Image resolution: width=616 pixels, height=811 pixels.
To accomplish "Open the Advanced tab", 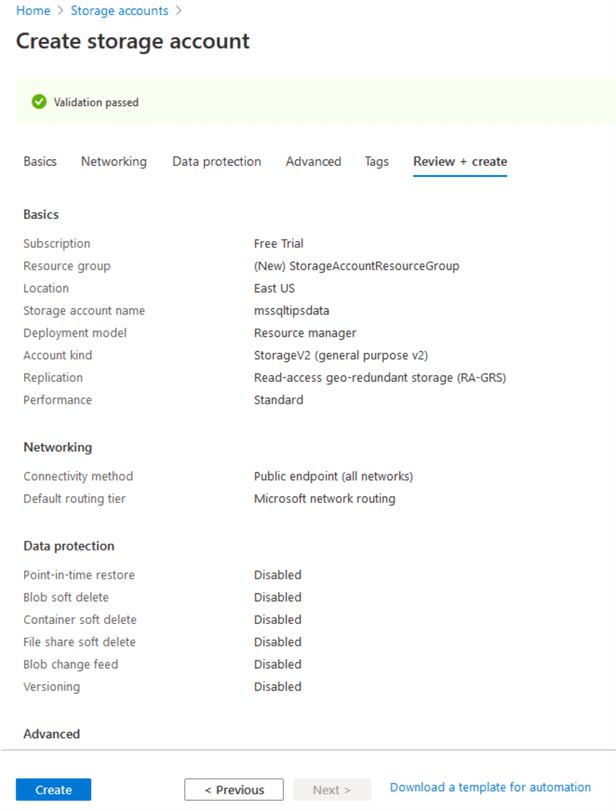I will (313, 161).
